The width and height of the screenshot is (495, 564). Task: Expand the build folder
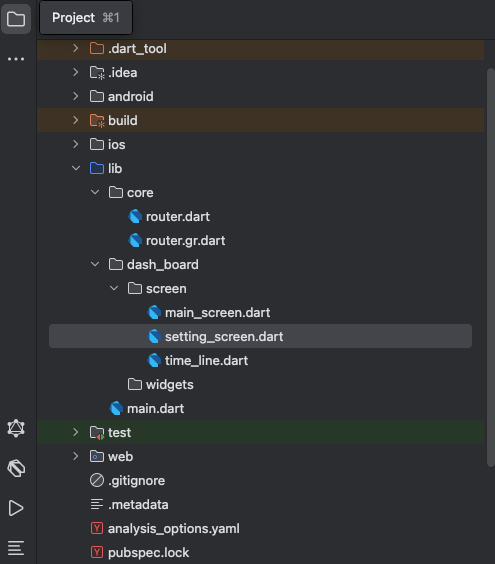tap(76, 120)
